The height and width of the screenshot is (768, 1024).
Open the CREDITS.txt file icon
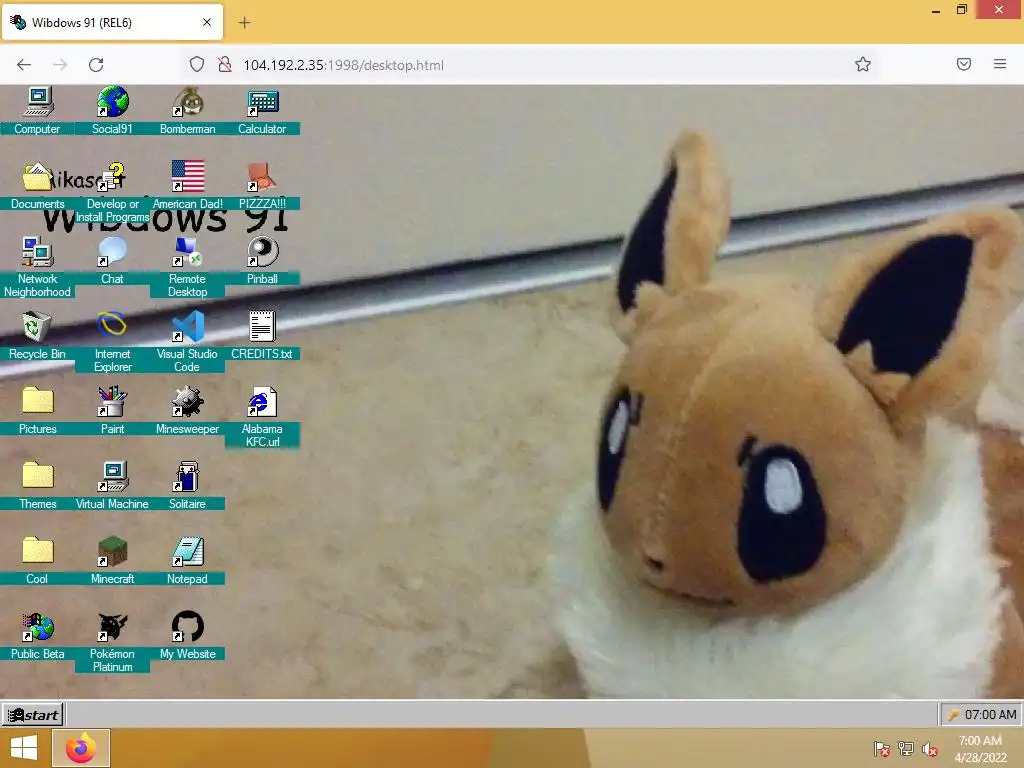pyautogui.click(x=263, y=336)
